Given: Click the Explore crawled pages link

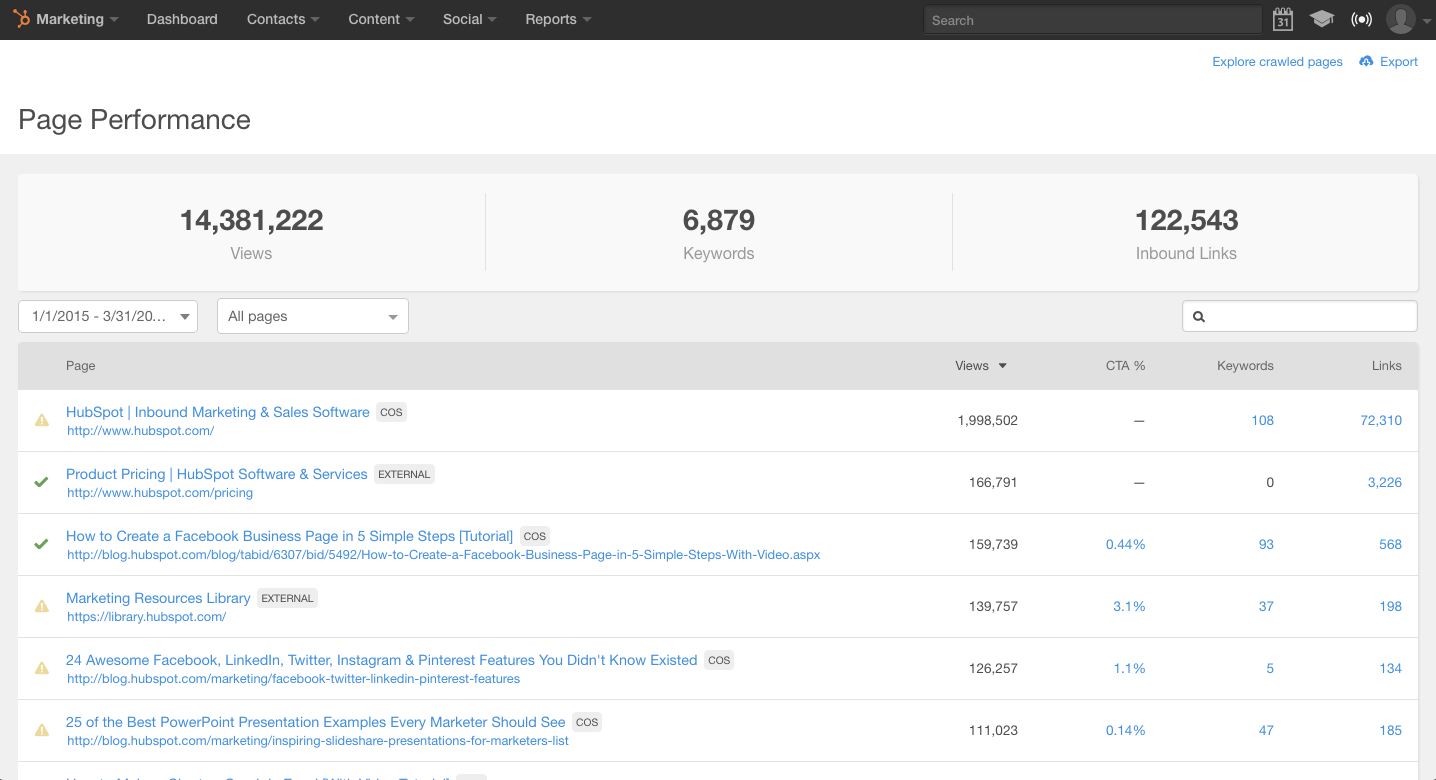Looking at the screenshot, I should (1277, 61).
